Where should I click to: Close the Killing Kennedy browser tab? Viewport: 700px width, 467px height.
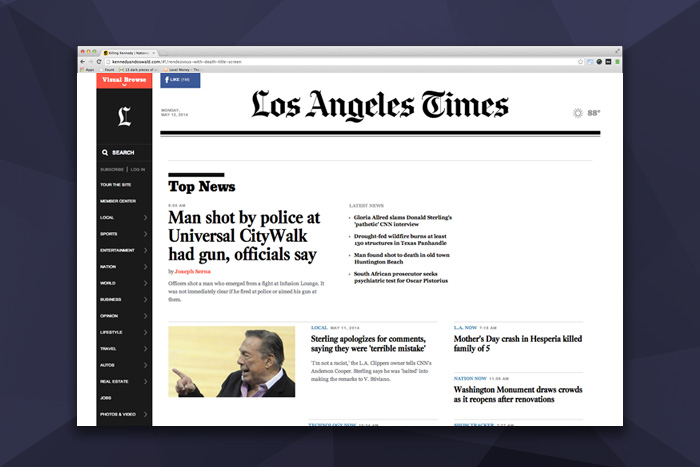tap(154, 53)
